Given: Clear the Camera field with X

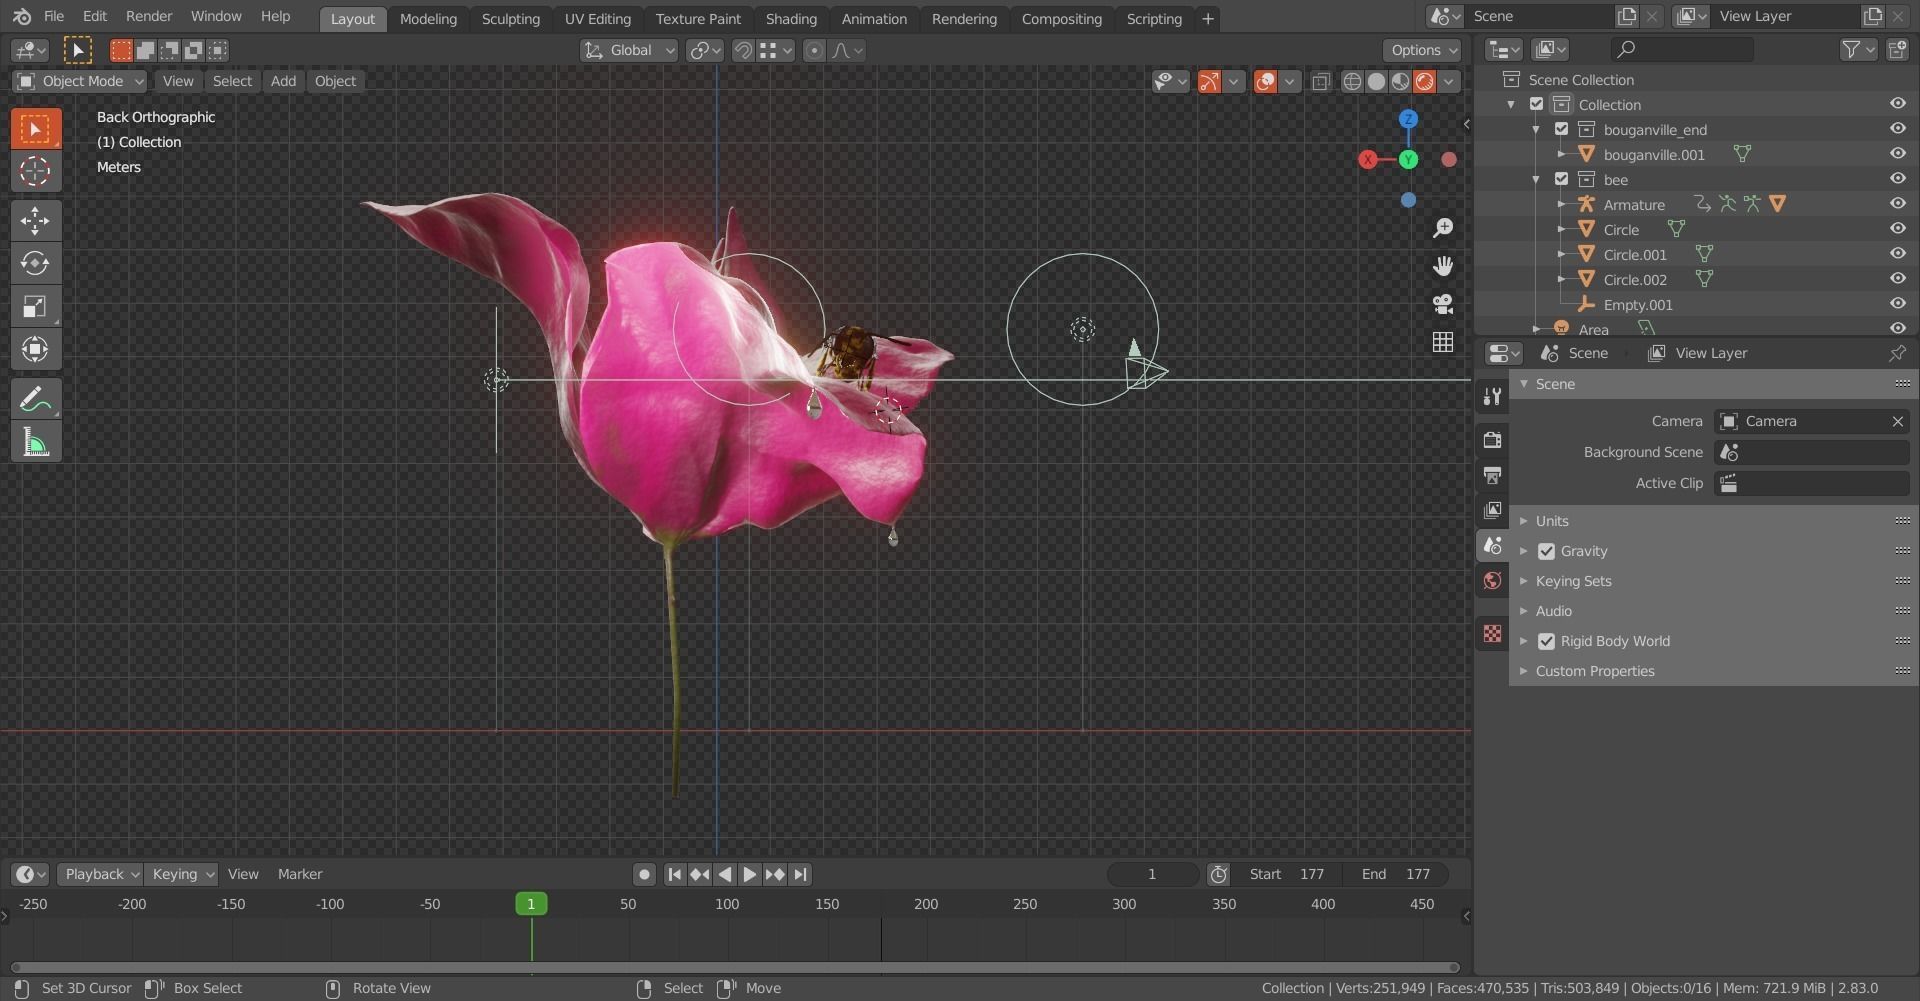Looking at the screenshot, I should [x=1897, y=421].
